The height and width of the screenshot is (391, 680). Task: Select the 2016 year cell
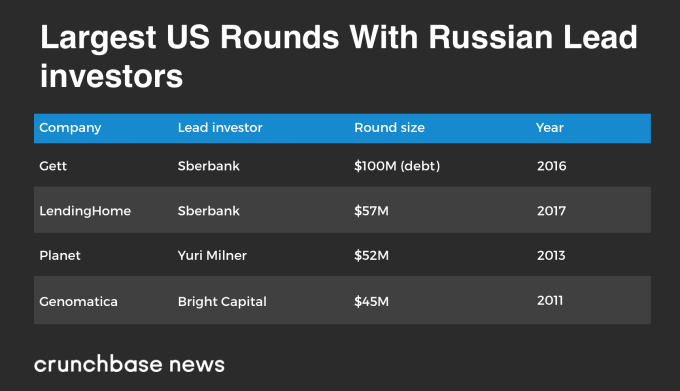[x=552, y=166]
